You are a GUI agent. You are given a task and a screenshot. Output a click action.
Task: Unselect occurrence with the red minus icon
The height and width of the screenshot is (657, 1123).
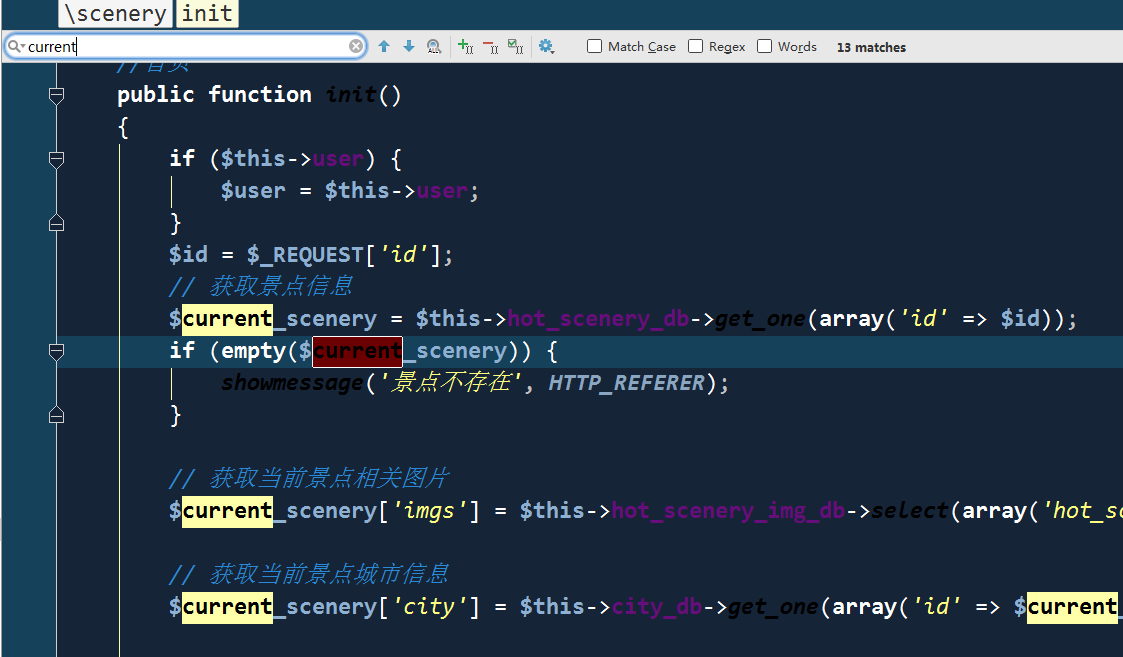491,47
